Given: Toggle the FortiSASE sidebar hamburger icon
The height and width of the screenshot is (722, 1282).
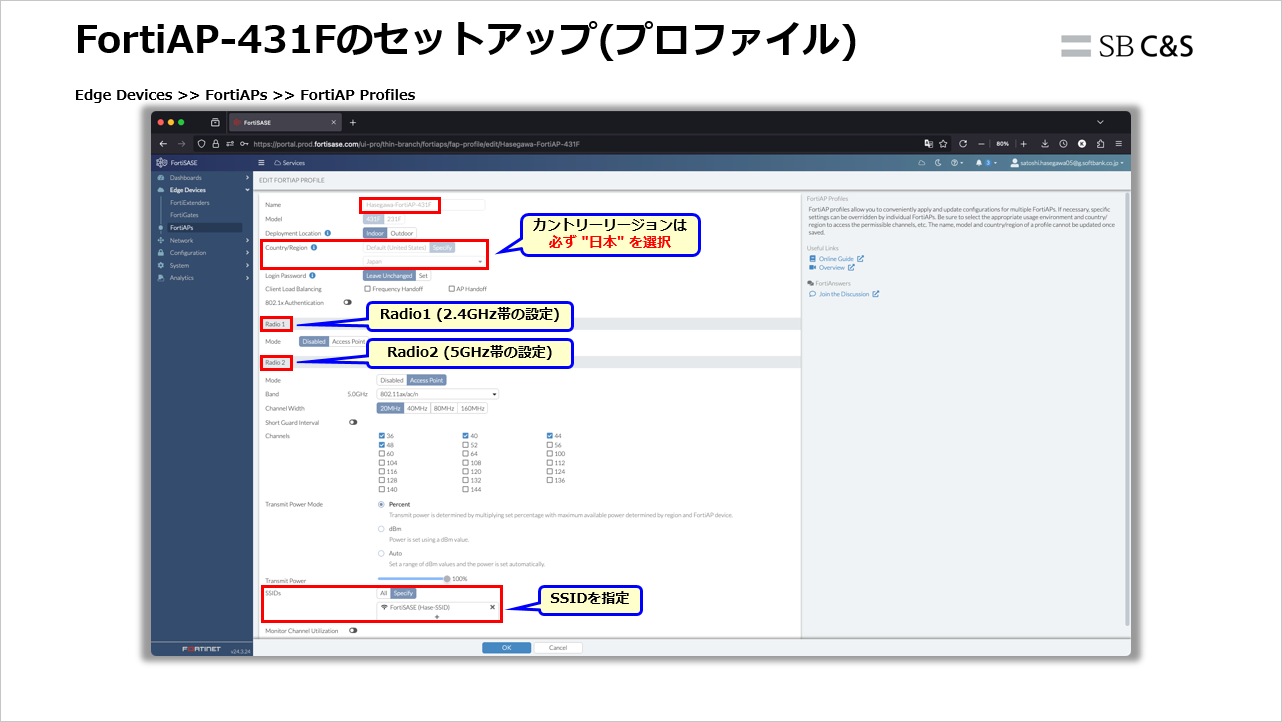Looking at the screenshot, I should coord(262,162).
